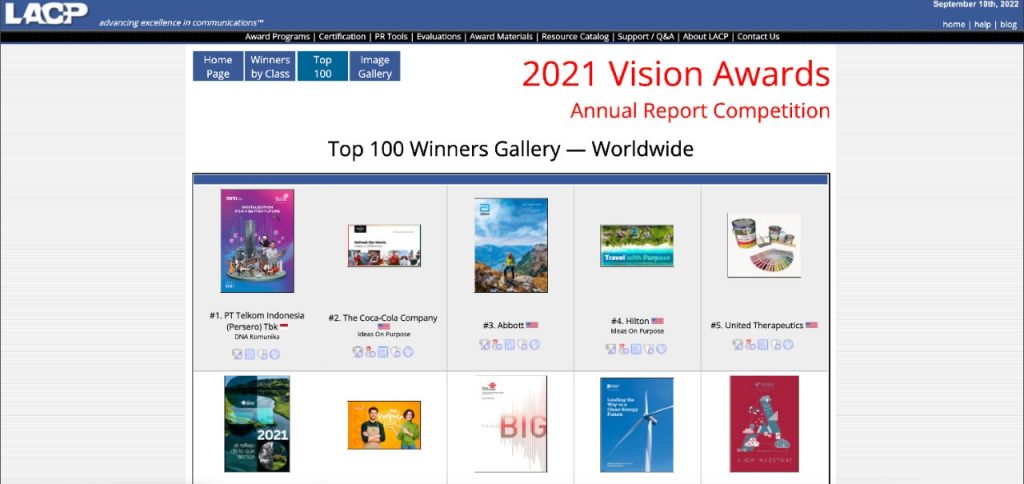1024x484 pixels.
Task: Select the Top 100 tab
Action: pyautogui.click(x=322, y=67)
